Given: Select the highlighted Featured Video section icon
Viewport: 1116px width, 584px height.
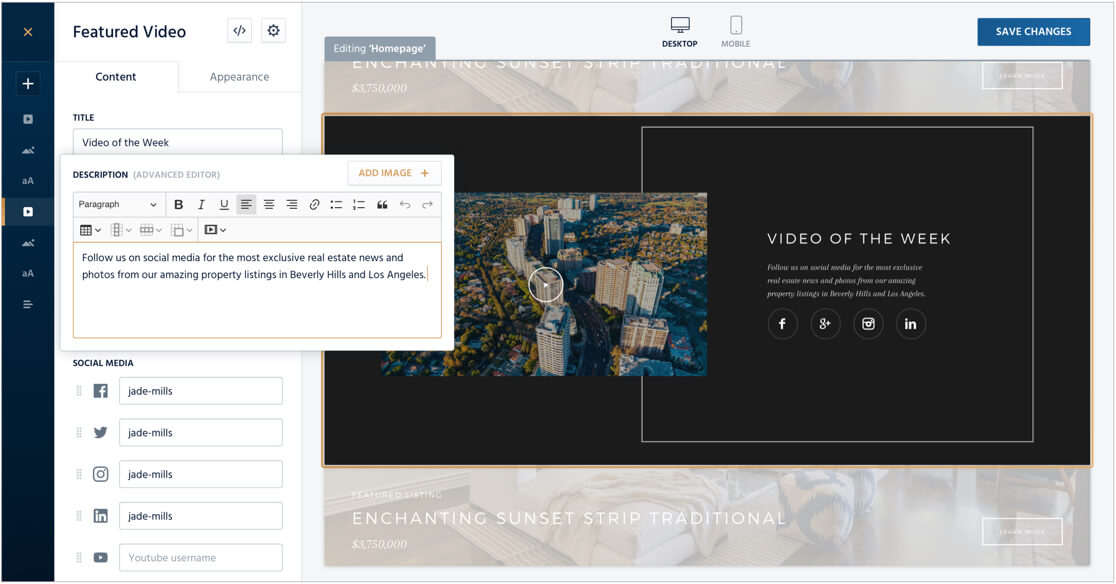Looking at the screenshot, I should click(28, 211).
